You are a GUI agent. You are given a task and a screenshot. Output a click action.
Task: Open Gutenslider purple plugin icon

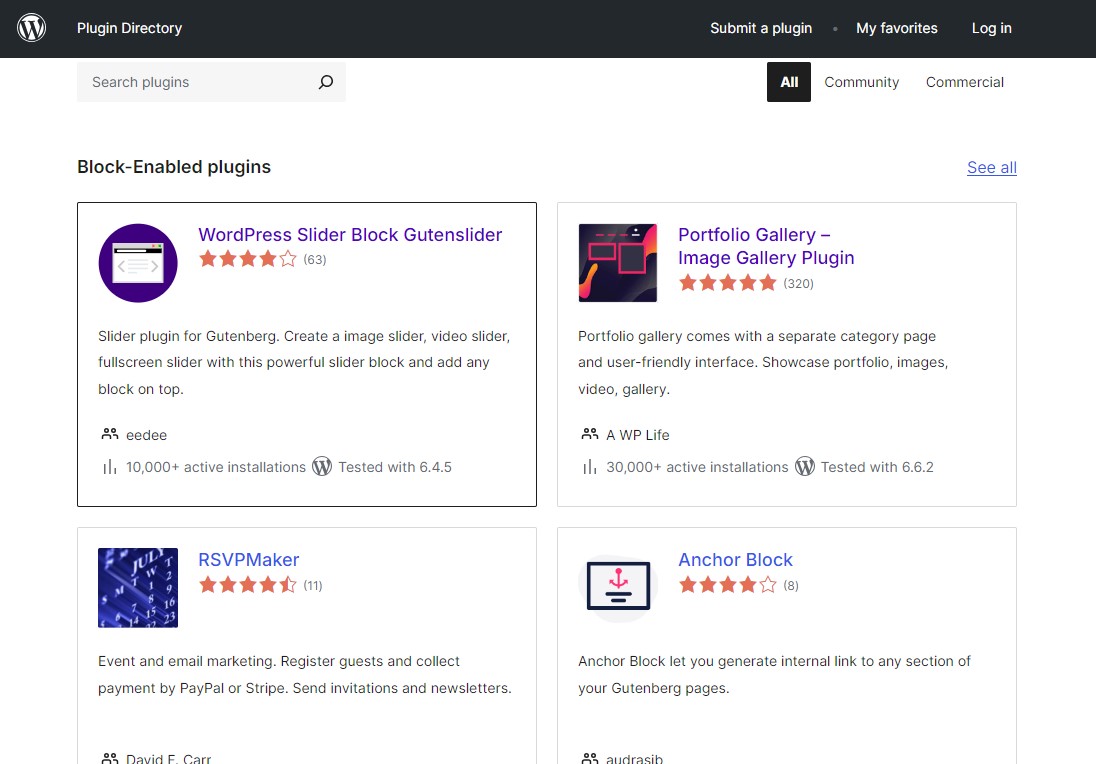138,263
